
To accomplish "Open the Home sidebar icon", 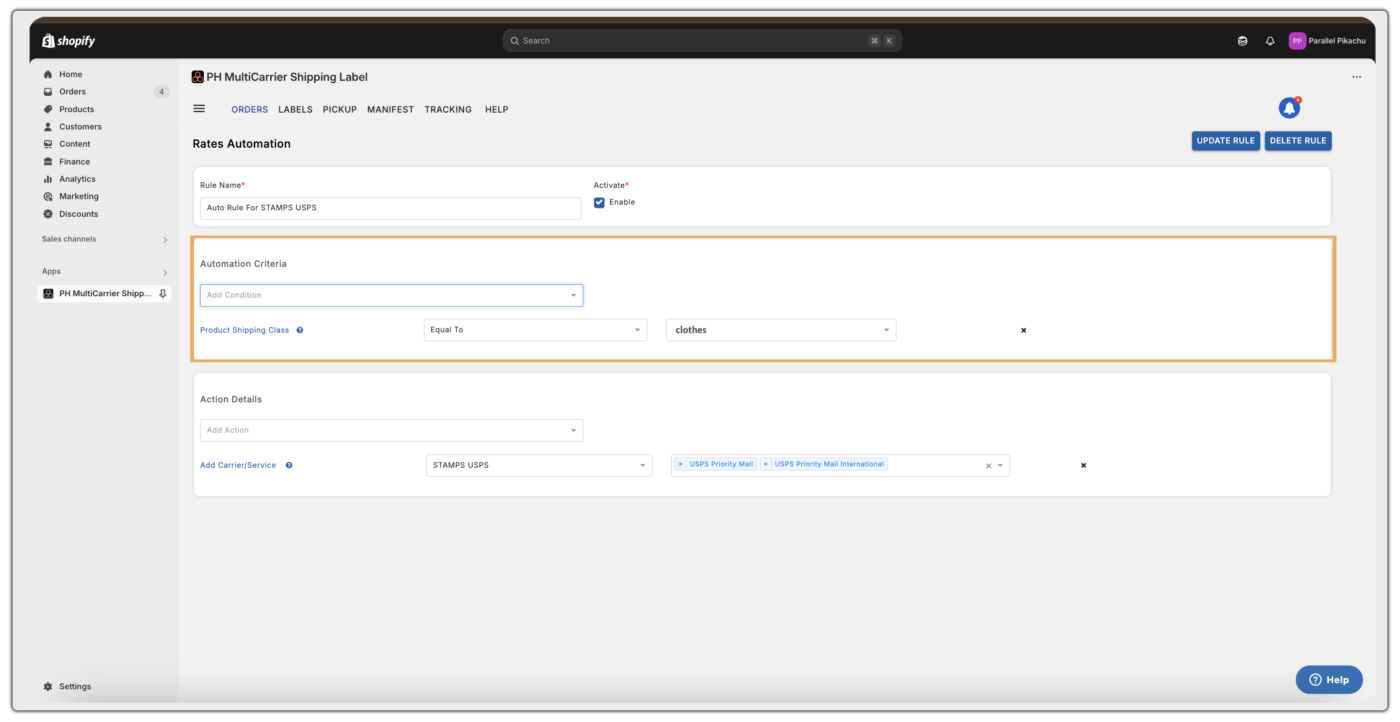I will pyautogui.click(x=48, y=74).
